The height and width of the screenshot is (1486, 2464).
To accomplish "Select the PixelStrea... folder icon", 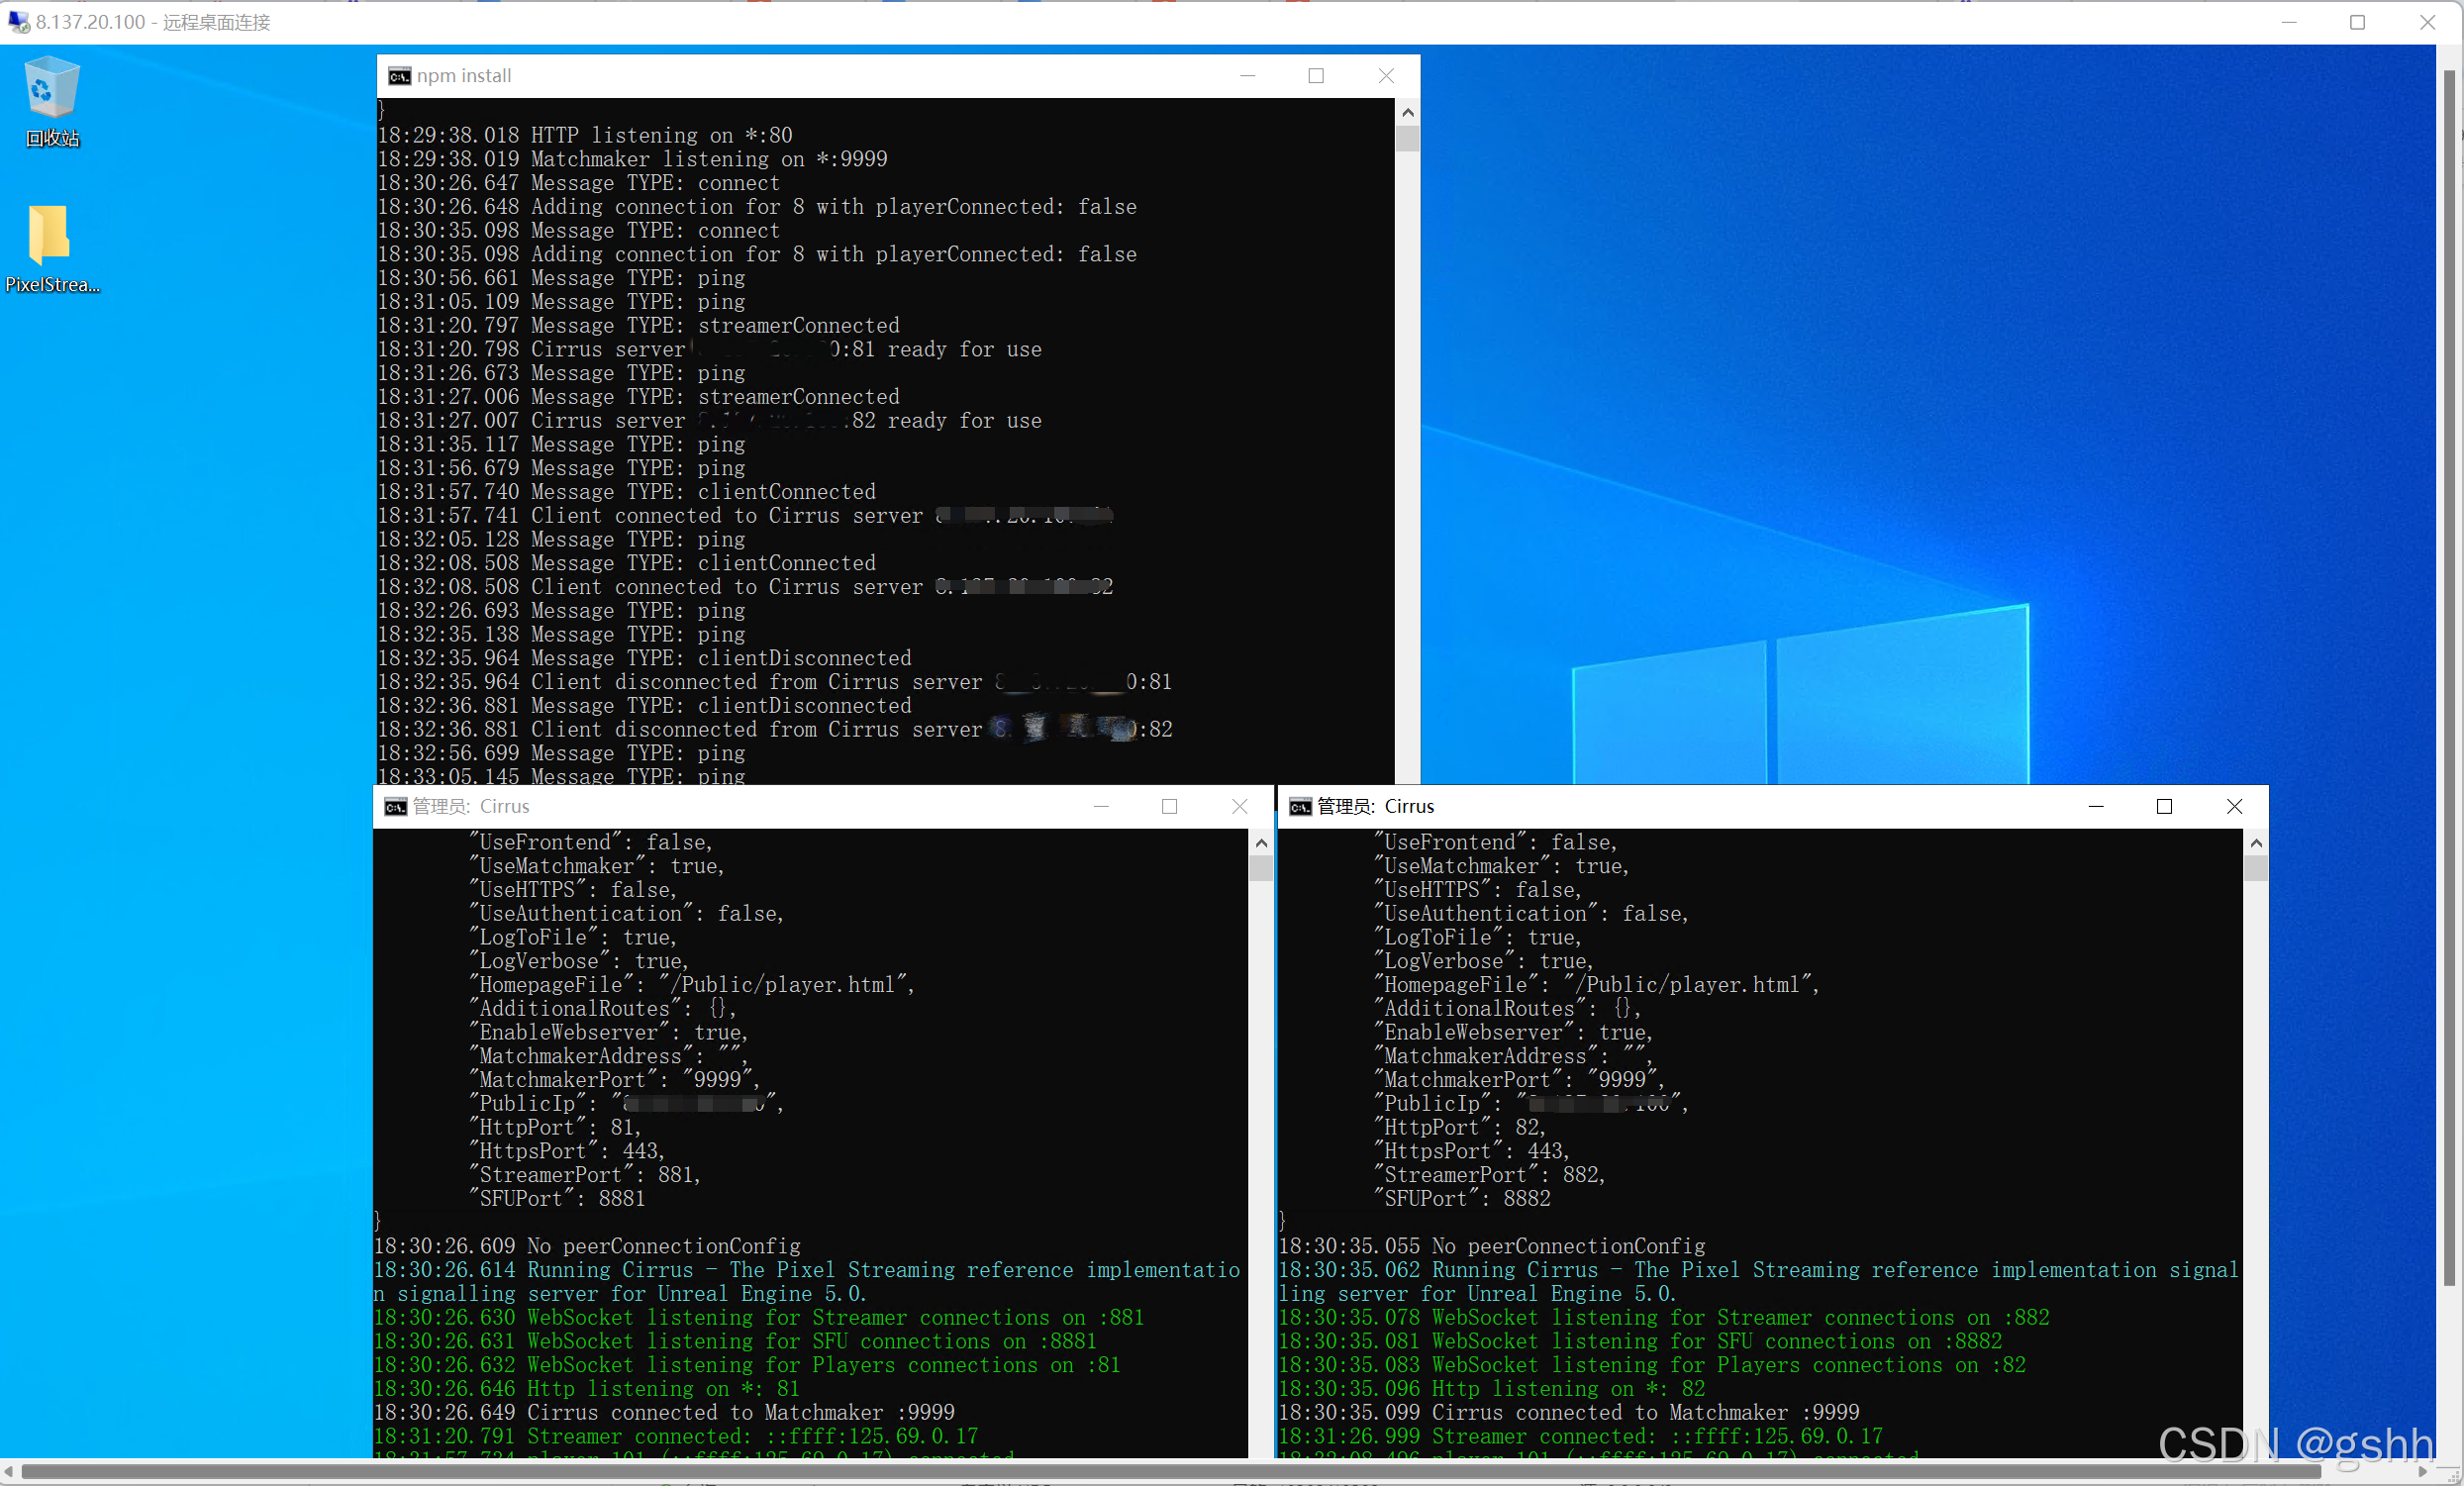I will click(50, 236).
